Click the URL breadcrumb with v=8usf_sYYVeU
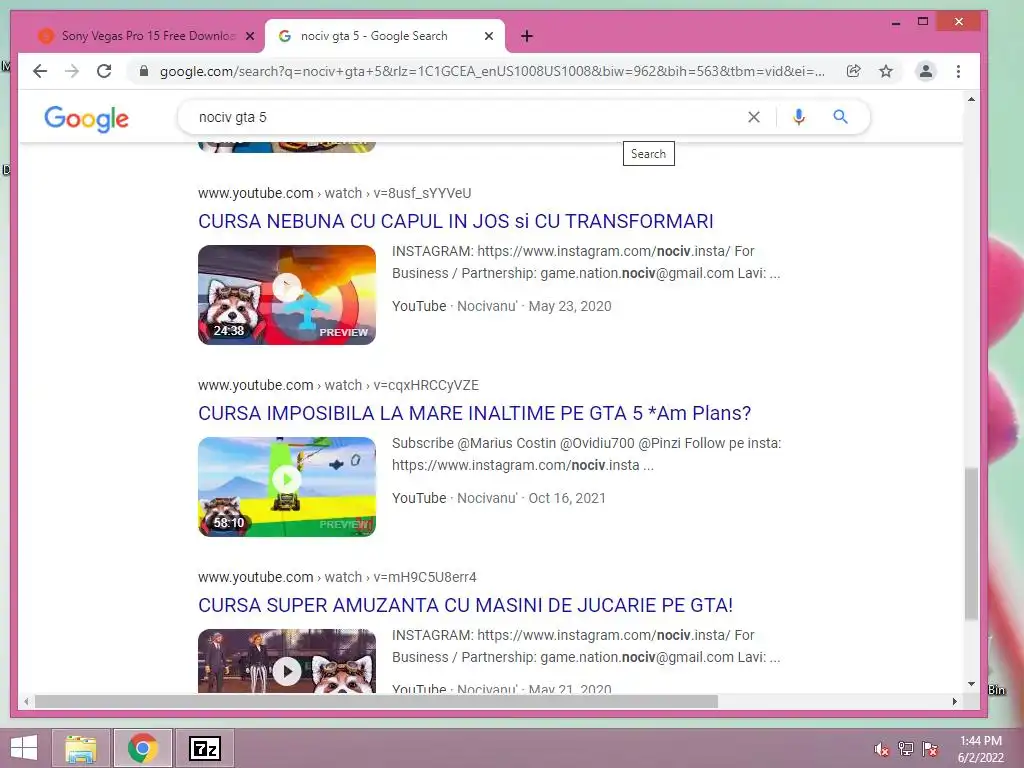The height and width of the screenshot is (768, 1024). click(x=334, y=193)
